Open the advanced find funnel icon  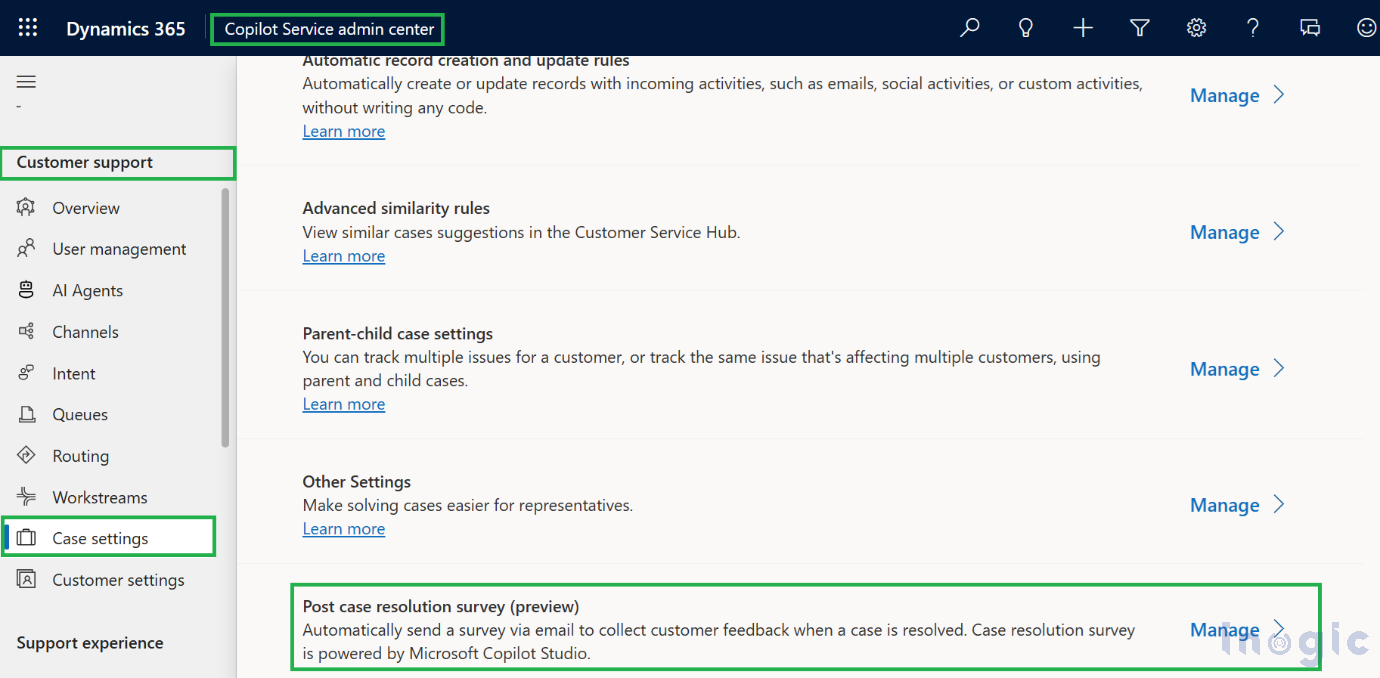click(1139, 28)
